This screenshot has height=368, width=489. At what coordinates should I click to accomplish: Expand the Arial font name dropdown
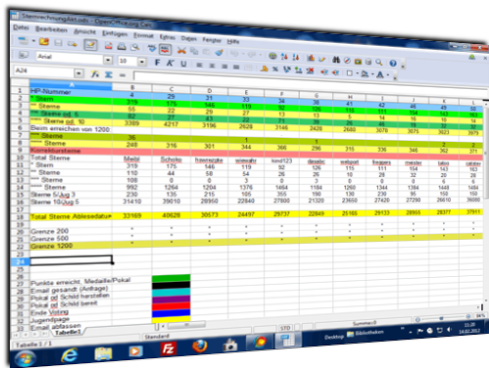coord(108,60)
